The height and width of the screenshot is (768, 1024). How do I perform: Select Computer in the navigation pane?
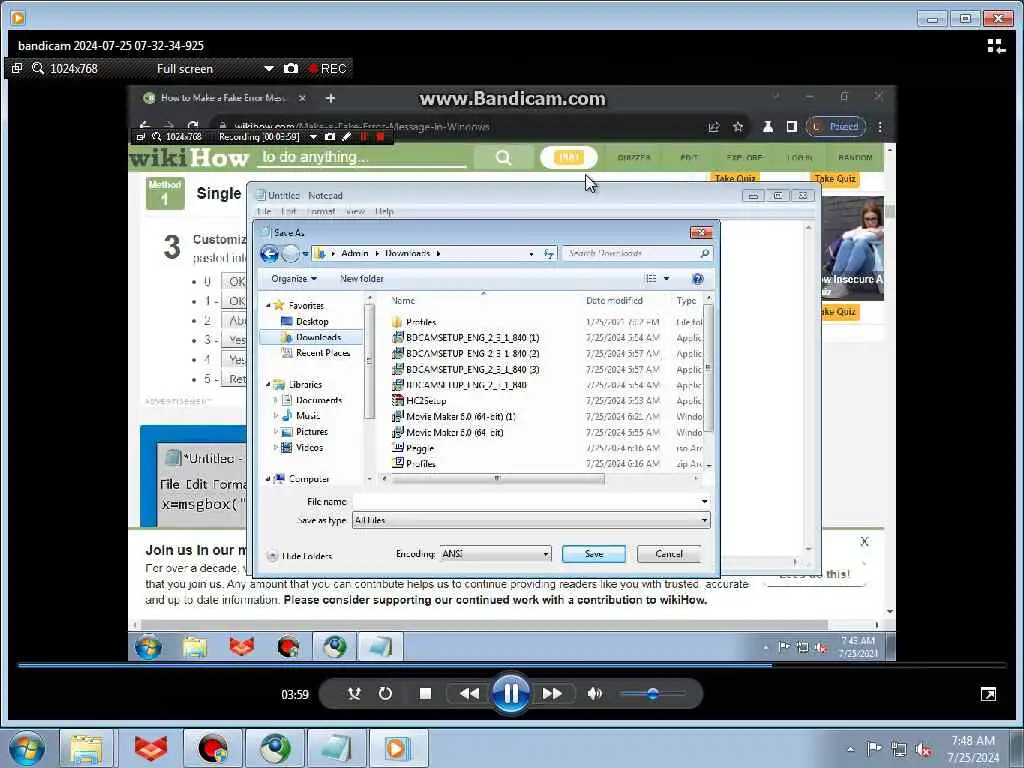pyautogui.click(x=301, y=479)
